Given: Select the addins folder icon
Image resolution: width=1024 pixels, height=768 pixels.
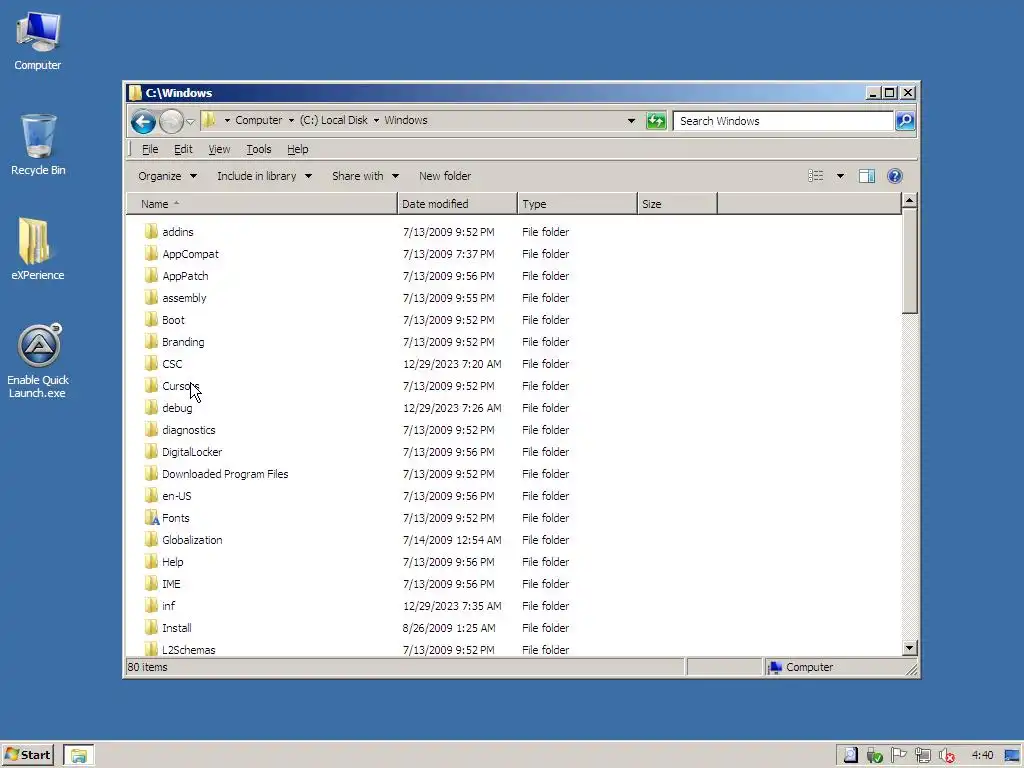Looking at the screenshot, I should [151, 231].
